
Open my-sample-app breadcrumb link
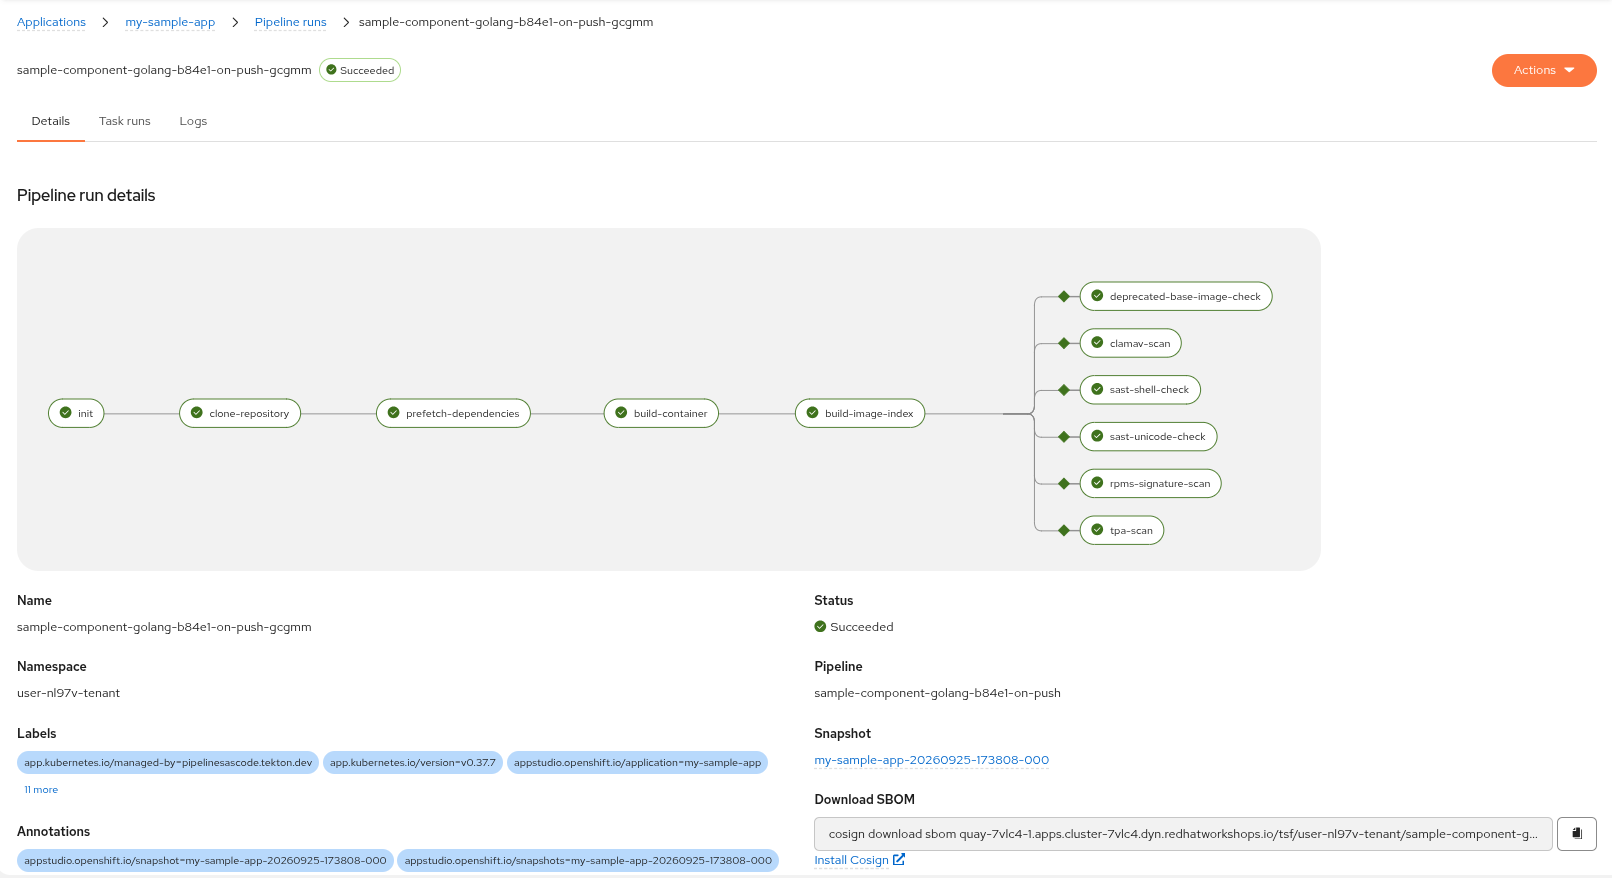pos(170,22)
